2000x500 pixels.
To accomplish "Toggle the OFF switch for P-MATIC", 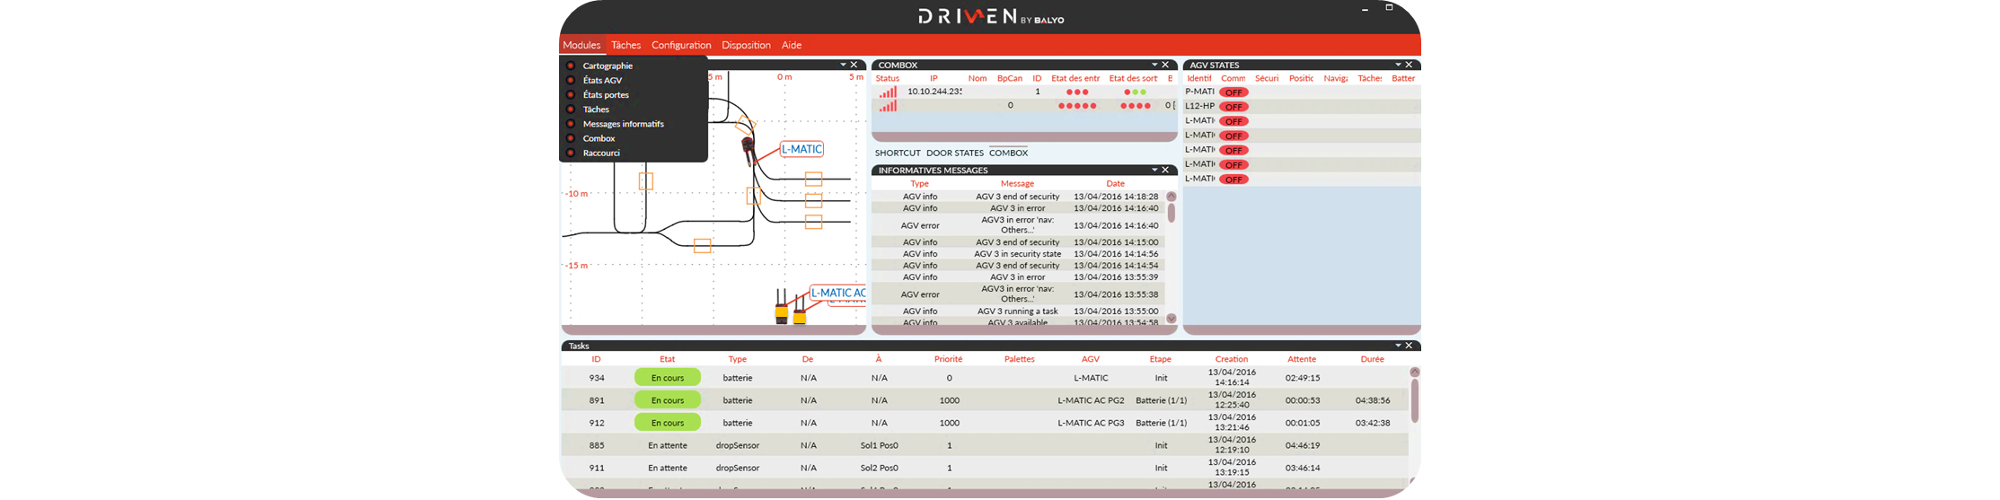I will [x=1234, y=92].
